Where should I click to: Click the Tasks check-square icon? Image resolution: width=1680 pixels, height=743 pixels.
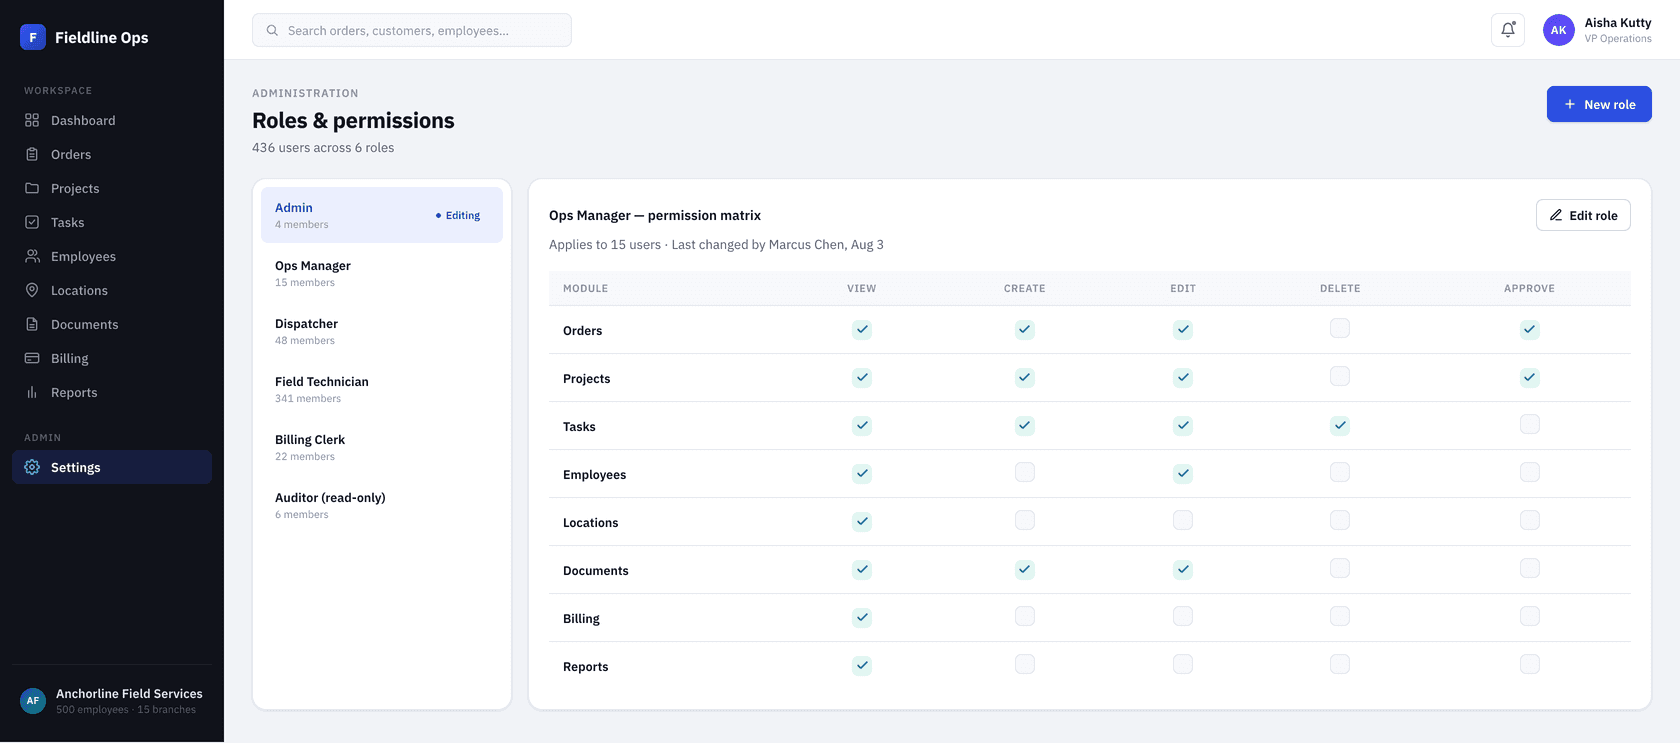32,222
